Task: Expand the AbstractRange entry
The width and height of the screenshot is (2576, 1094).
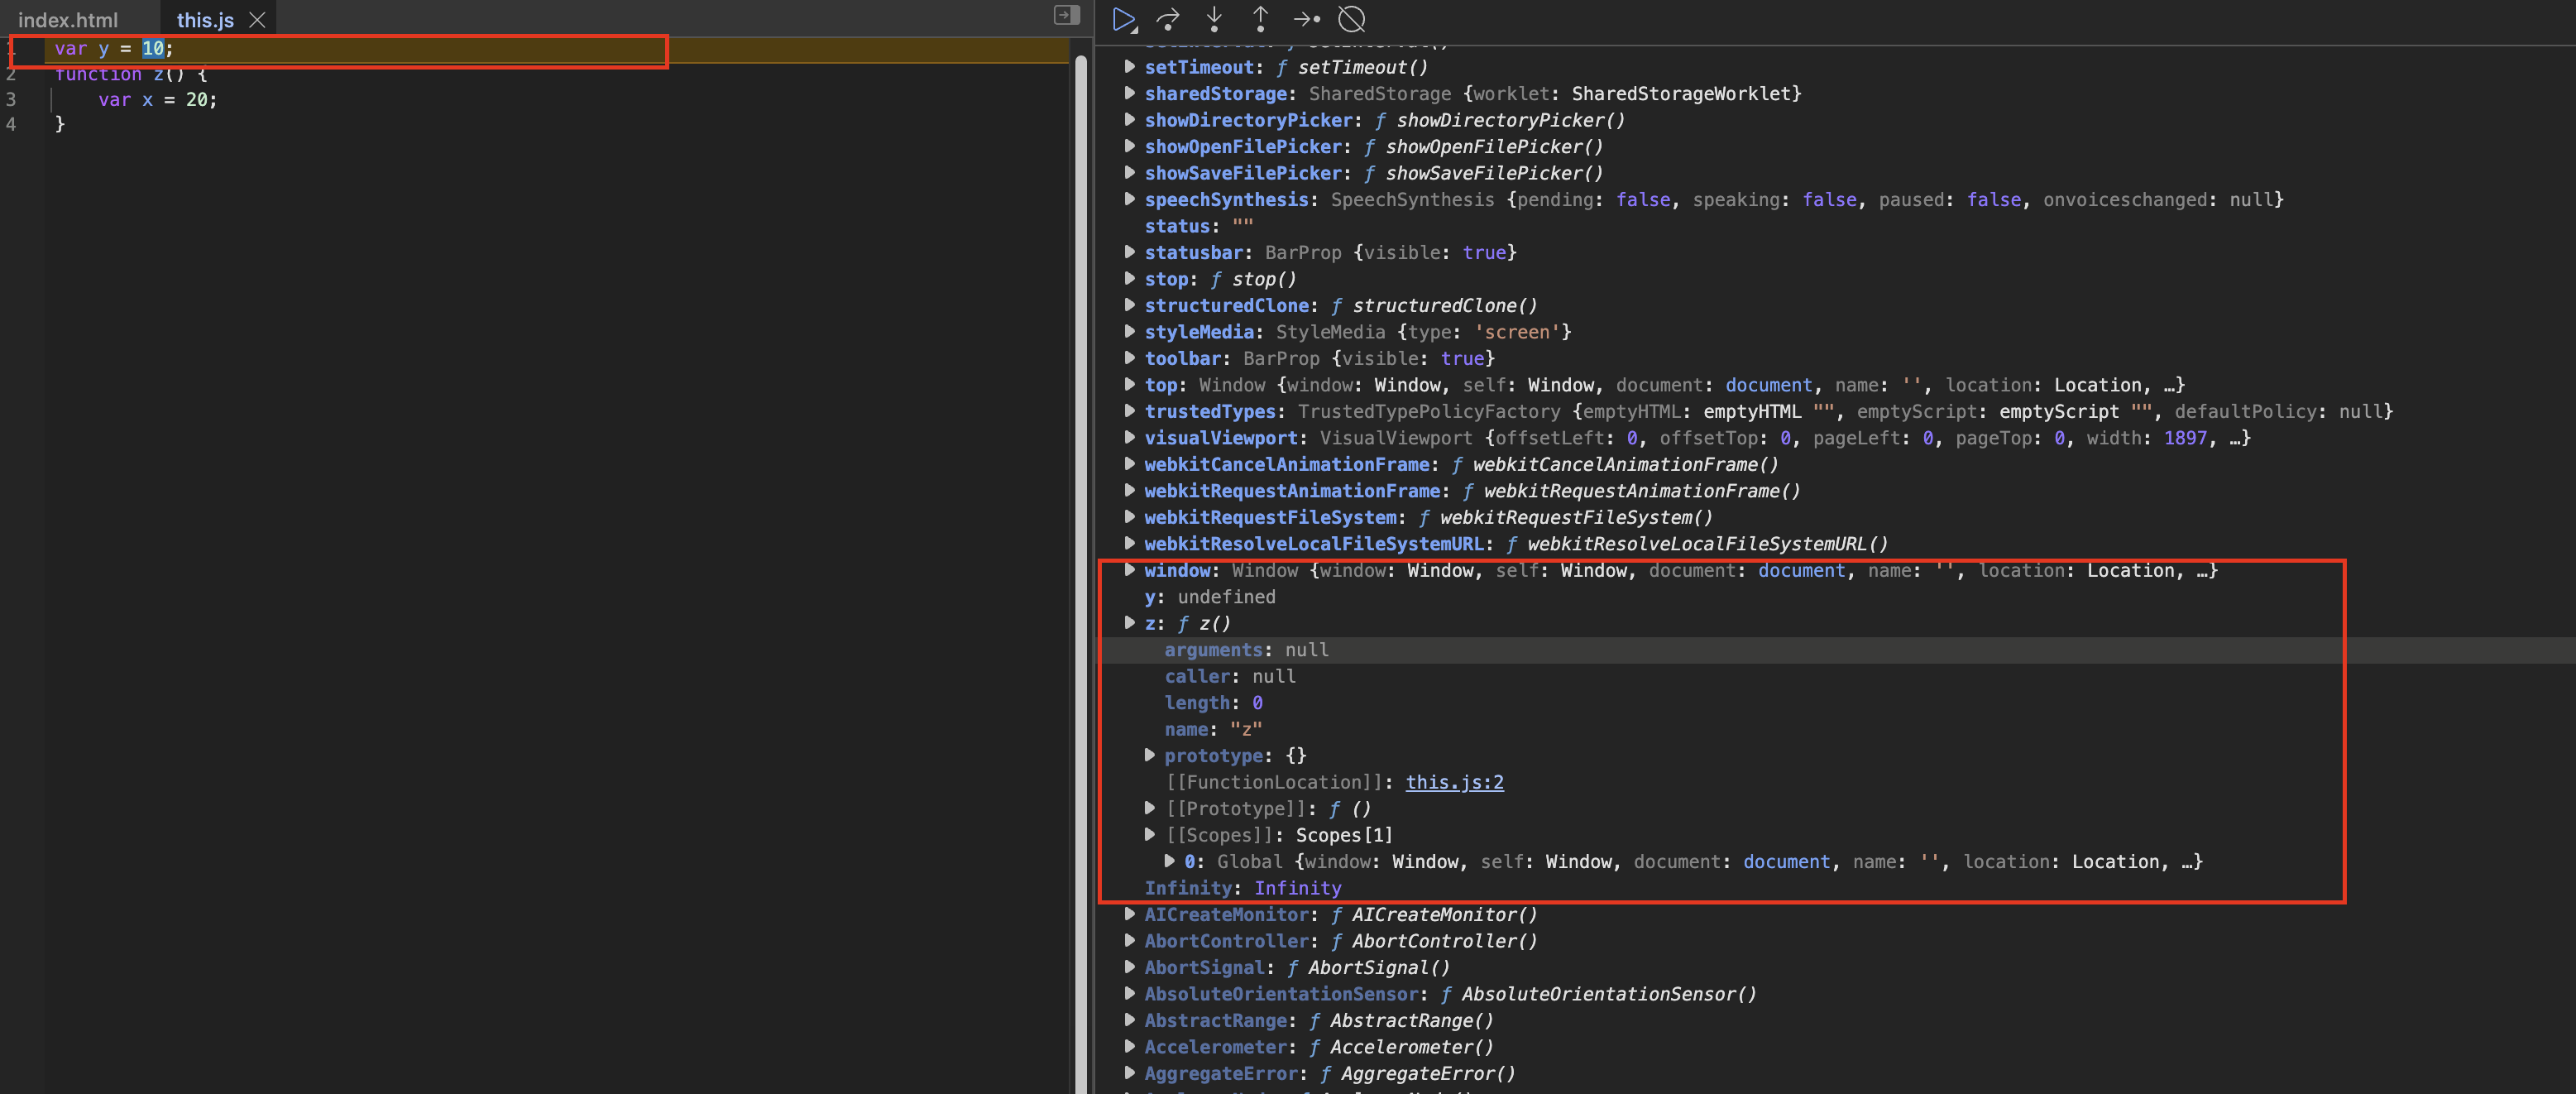Action: [1129, 1021]
